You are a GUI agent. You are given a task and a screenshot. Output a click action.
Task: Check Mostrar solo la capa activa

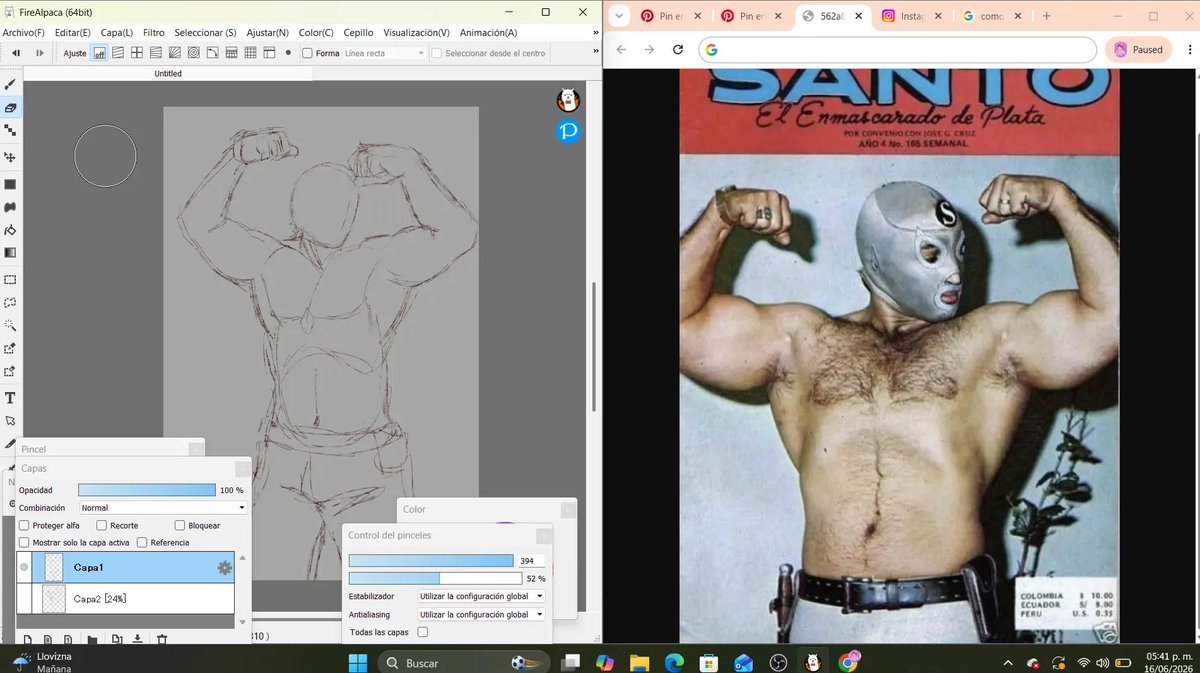click(25, 542)
